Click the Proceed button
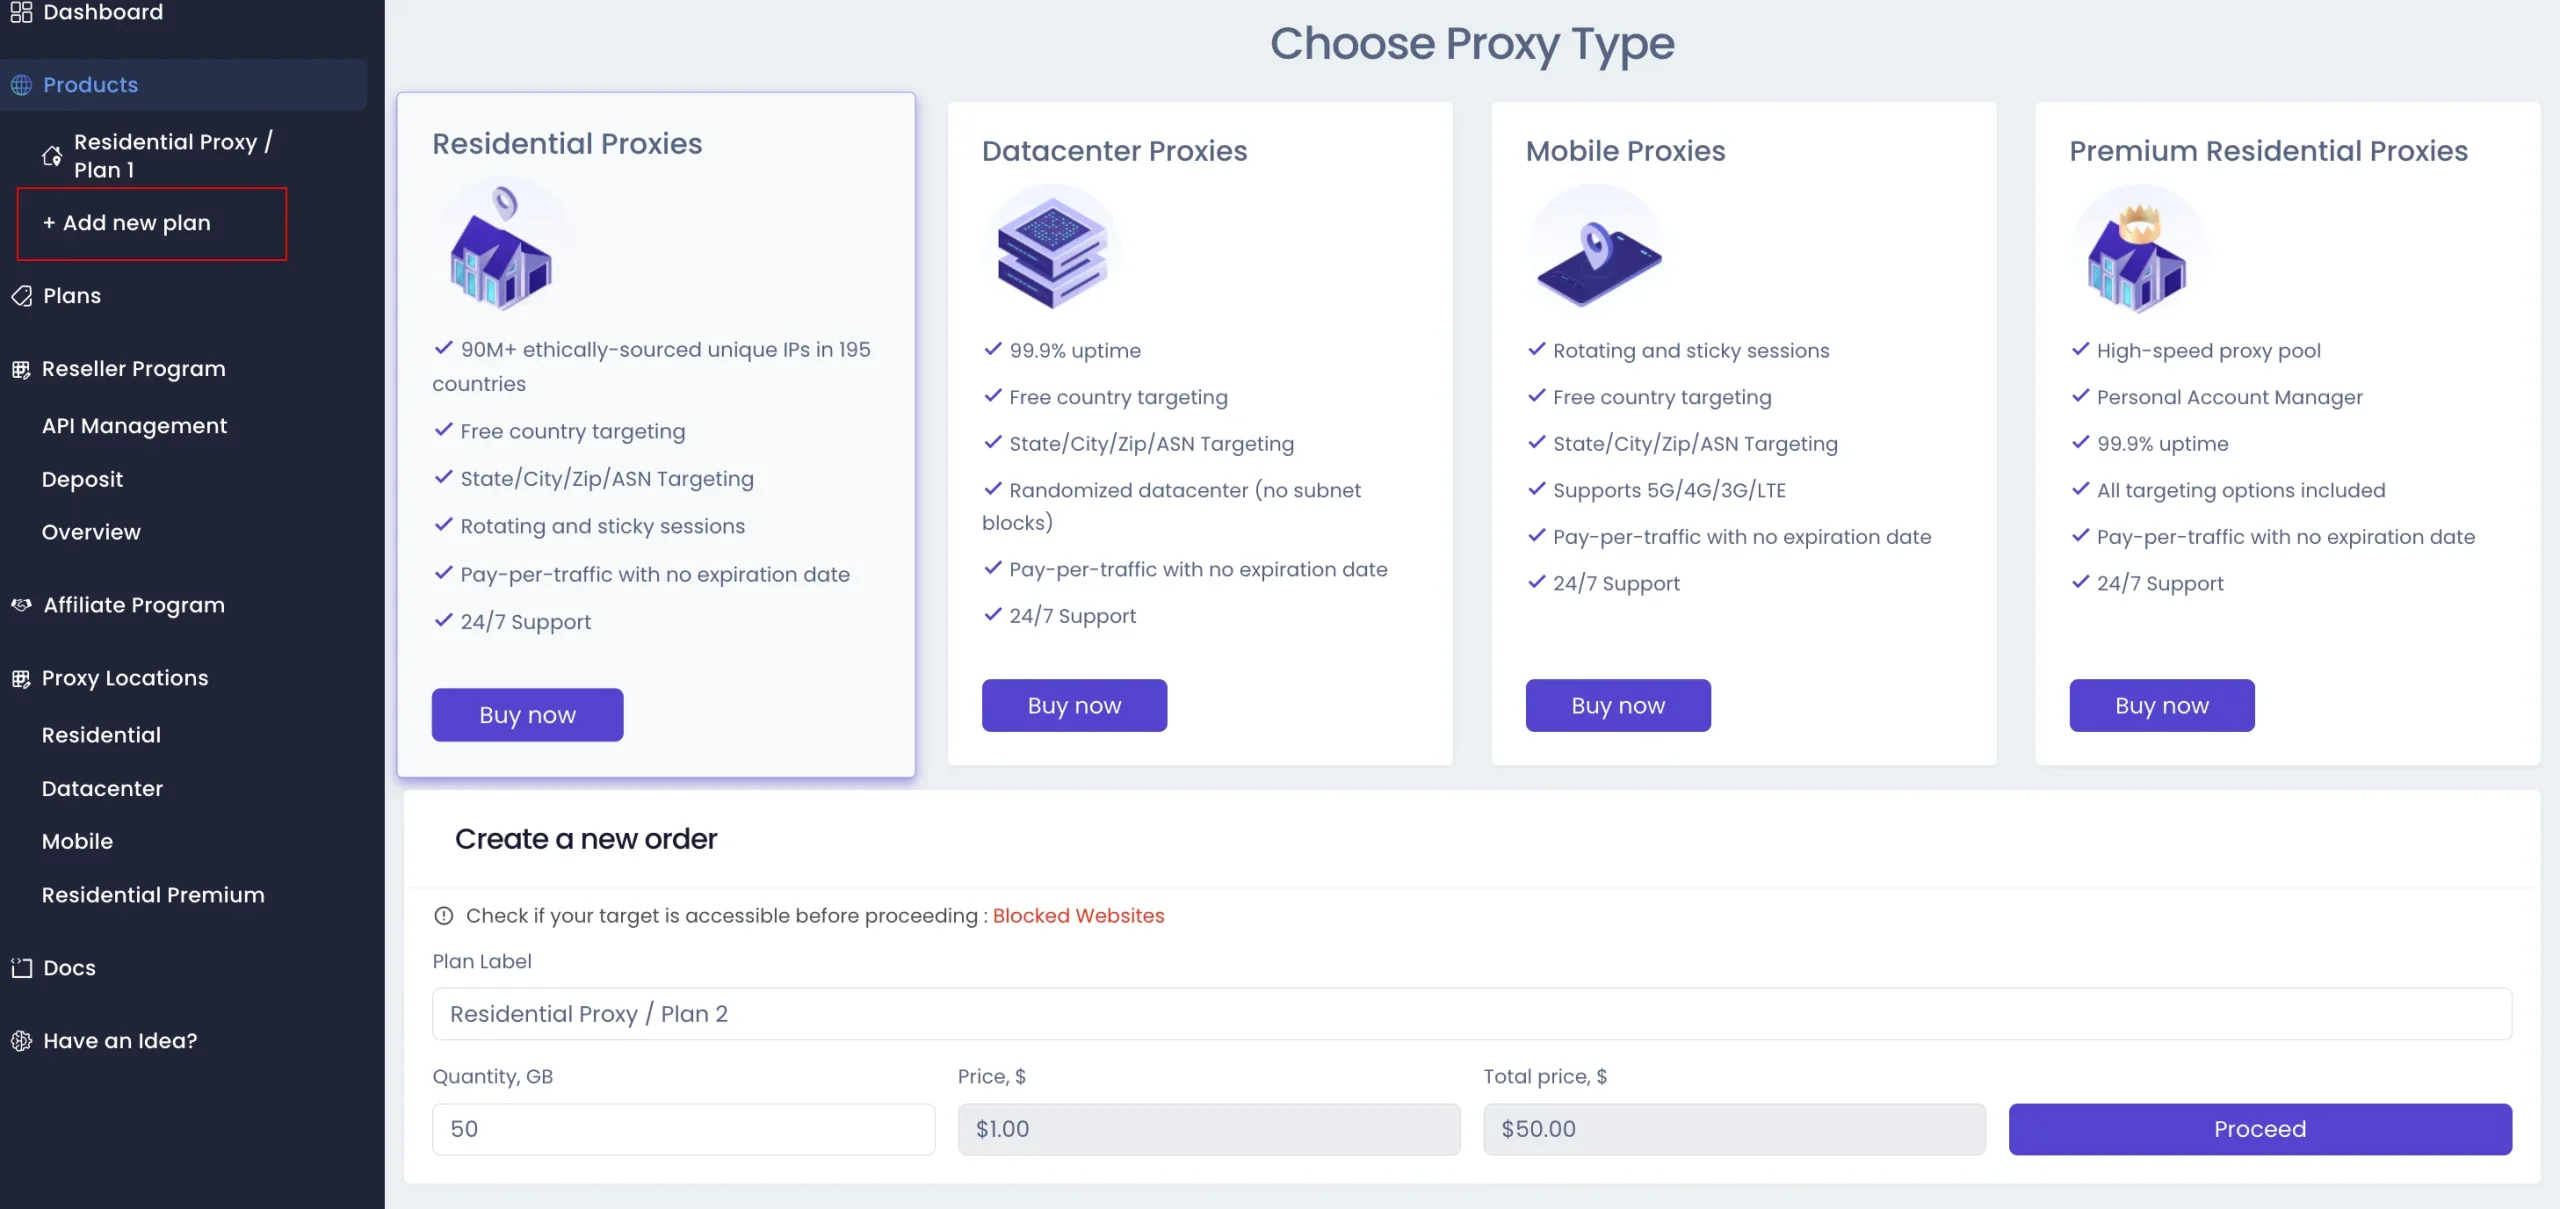This screenshot has width=2560, height=1209. 2260,1129
